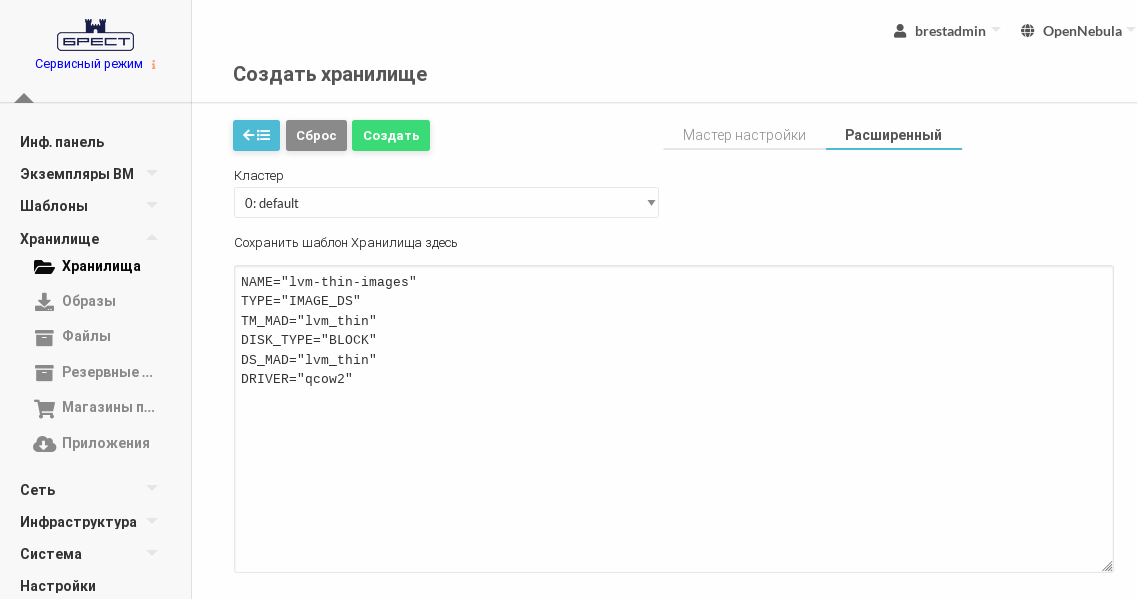Click the Магазины shopping cart icon

coord(44,408)
